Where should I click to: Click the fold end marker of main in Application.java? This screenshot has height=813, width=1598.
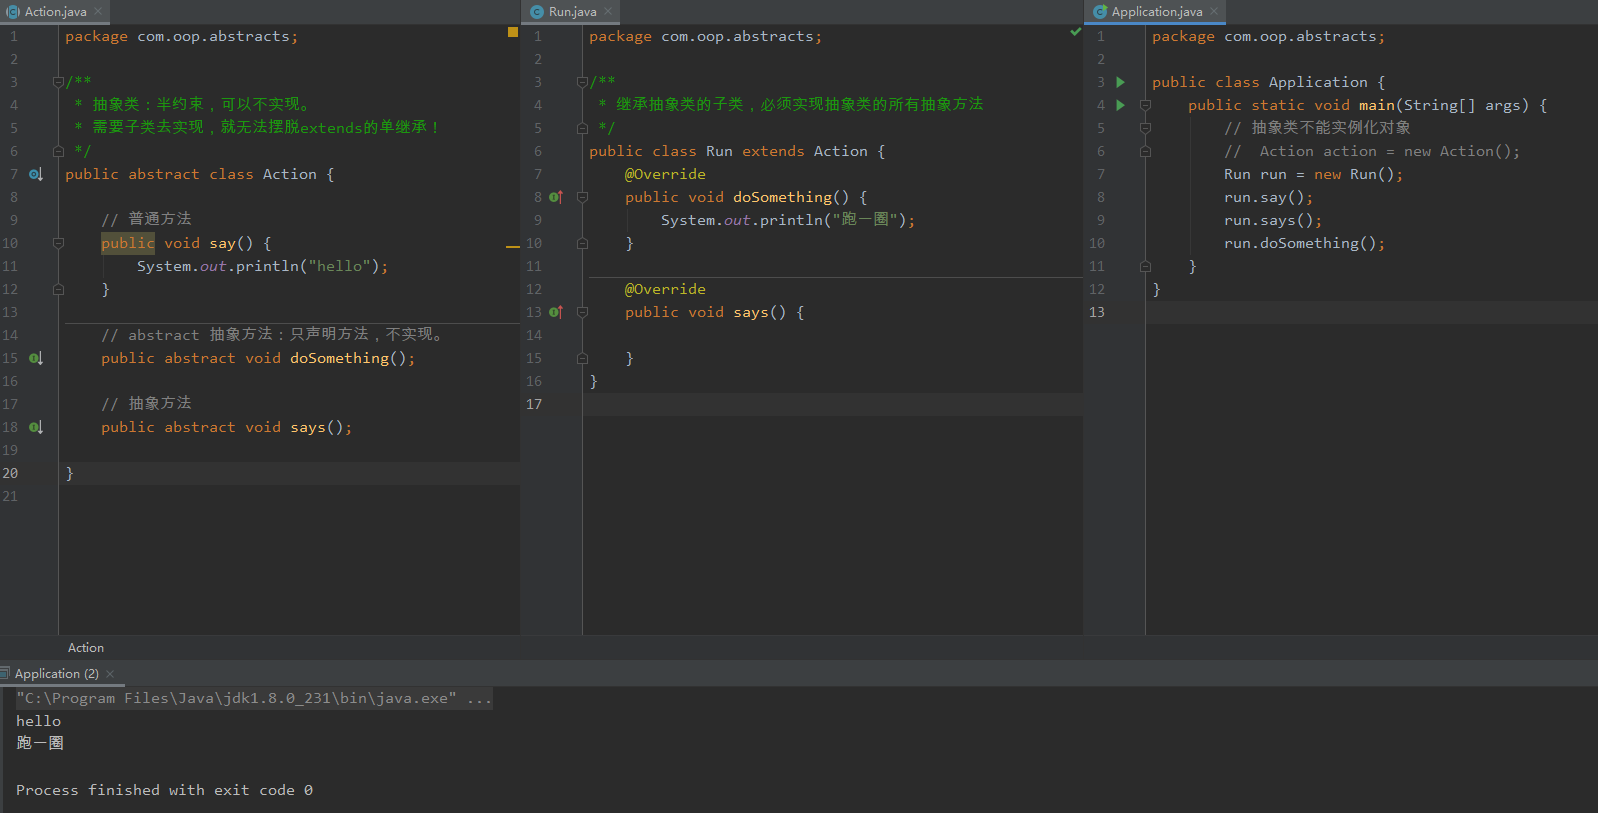click(x=1145, y=266)
